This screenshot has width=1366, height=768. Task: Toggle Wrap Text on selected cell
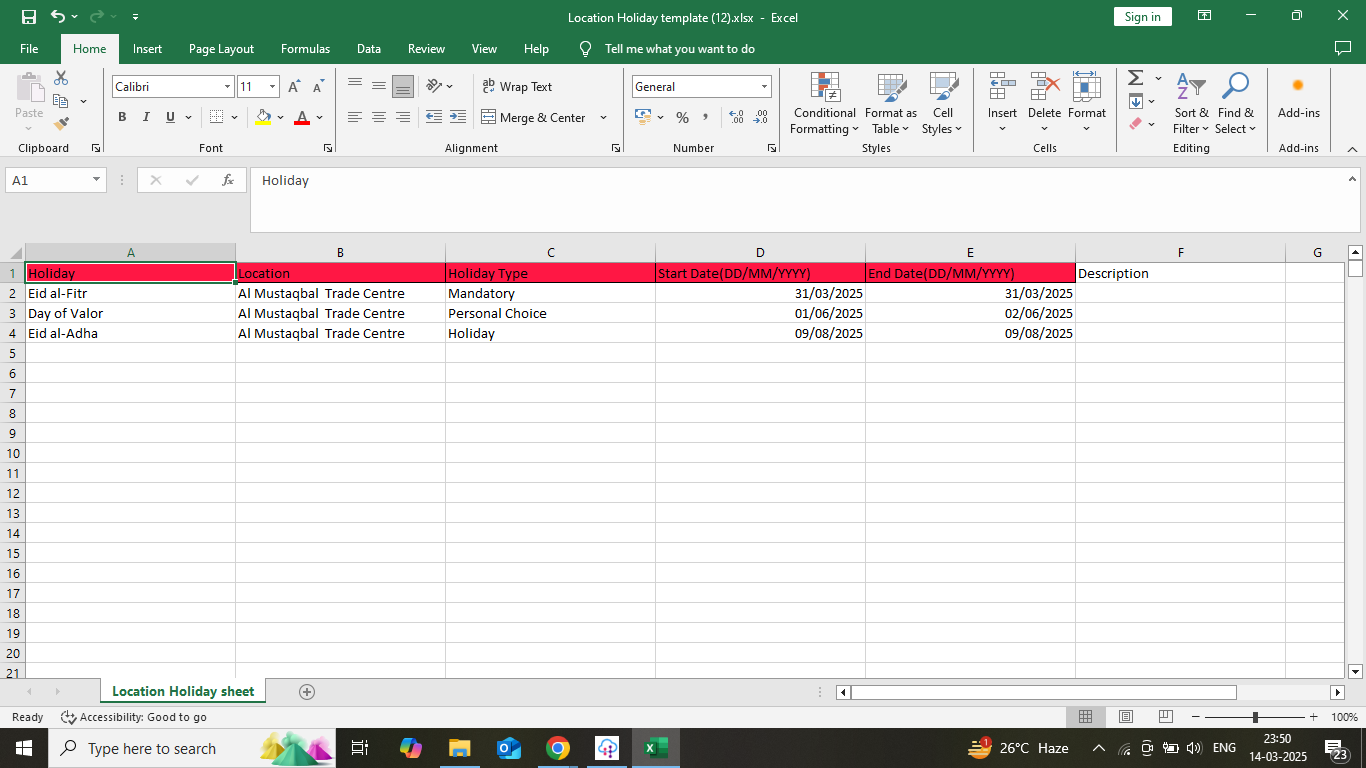[517, 87]
